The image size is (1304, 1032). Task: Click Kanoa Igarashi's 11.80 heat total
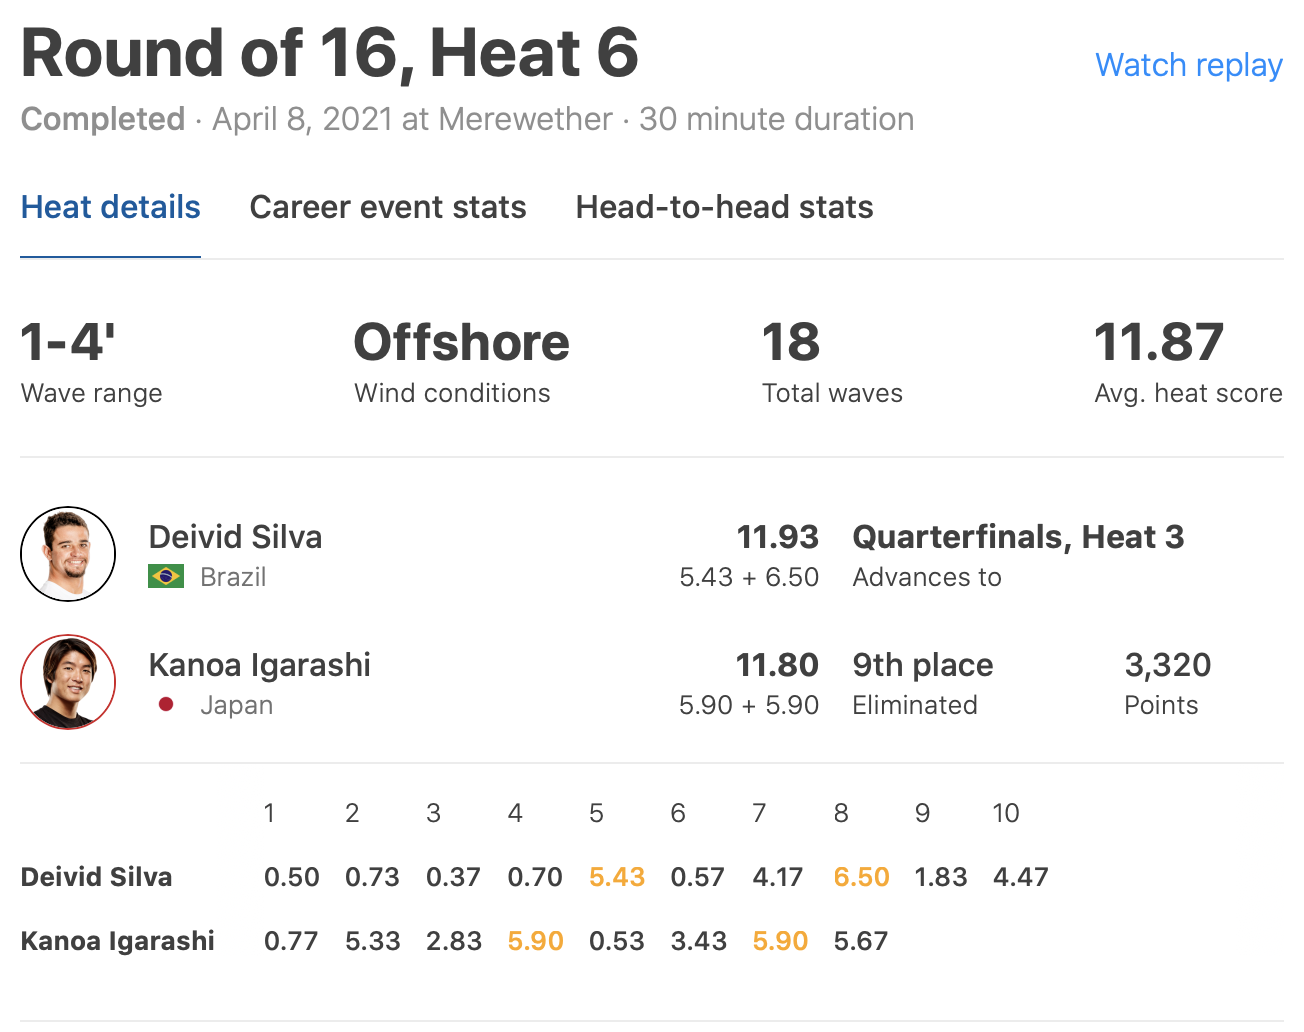pyautogui.click(x=777, y=665)
